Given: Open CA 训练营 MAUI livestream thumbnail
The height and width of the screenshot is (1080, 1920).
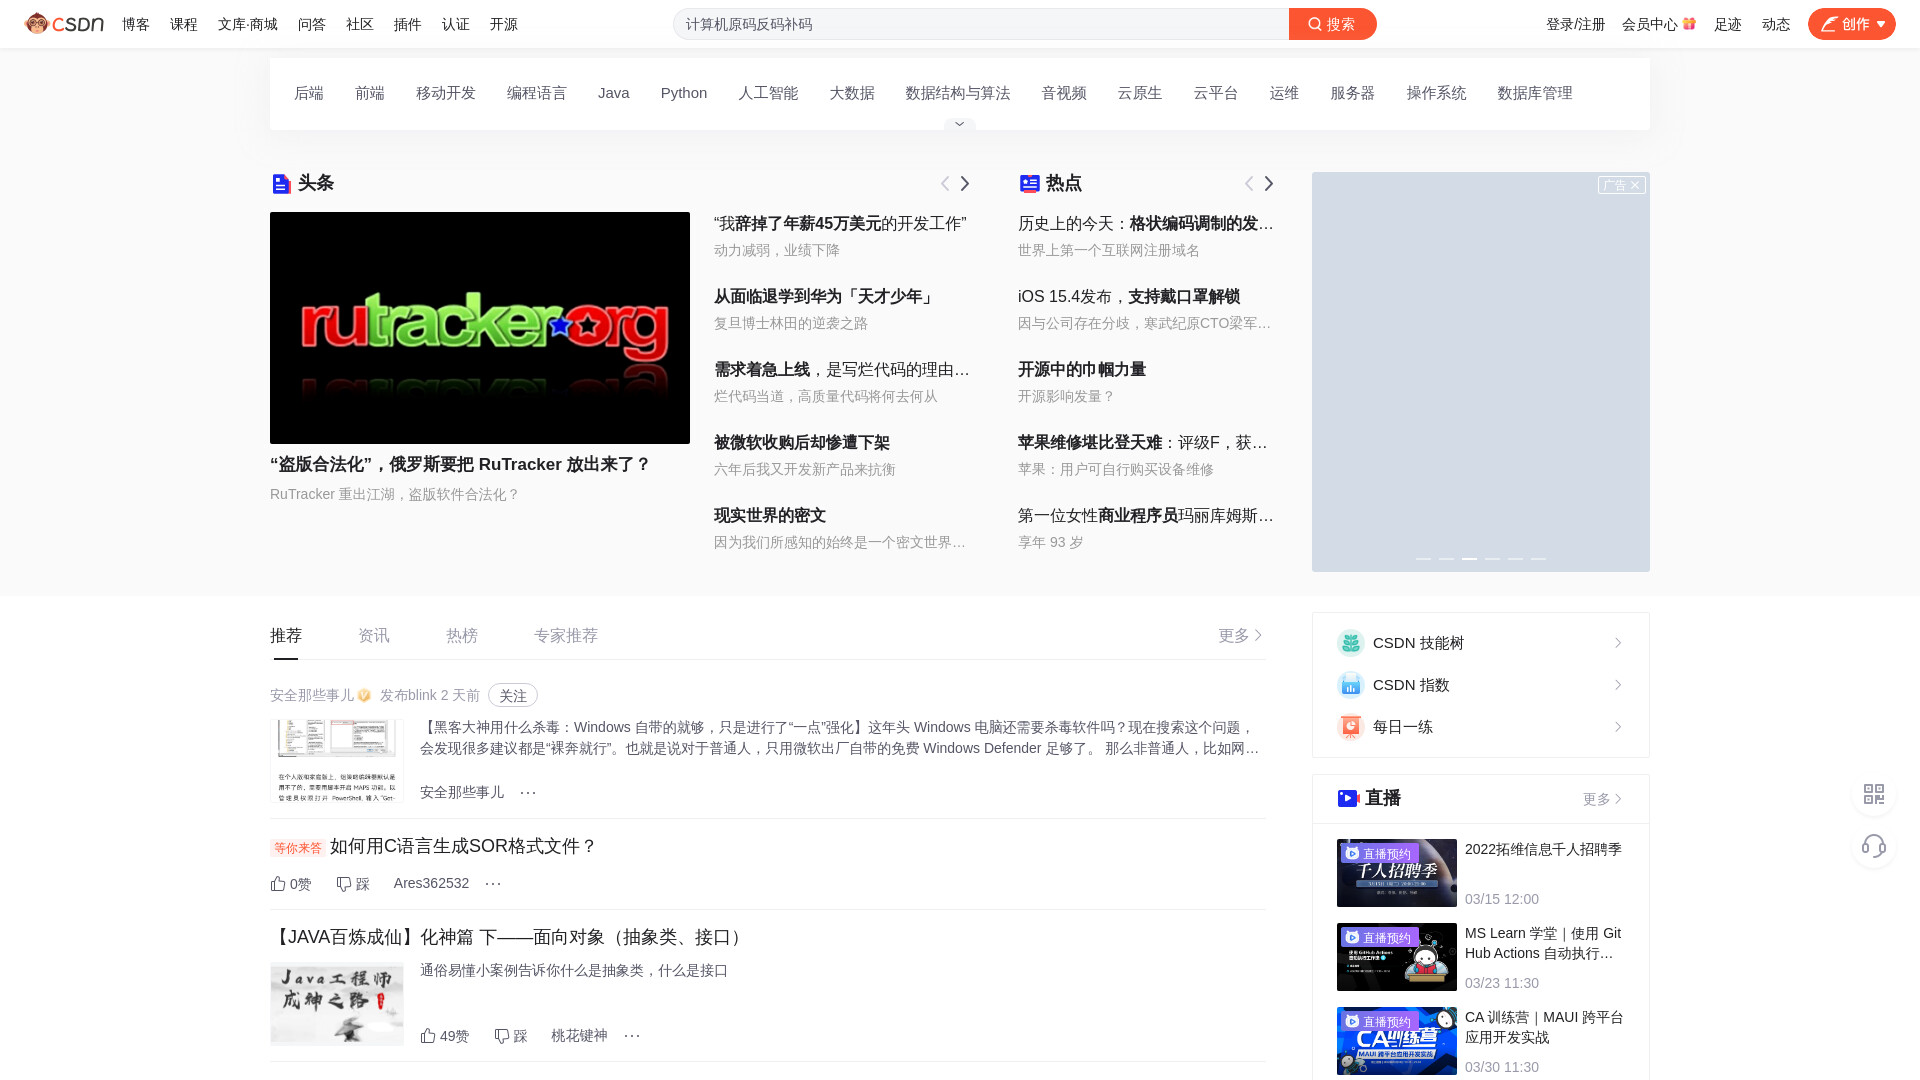Looking at the screenshot, I should pyautogui.click(x=1397, y=1041).
